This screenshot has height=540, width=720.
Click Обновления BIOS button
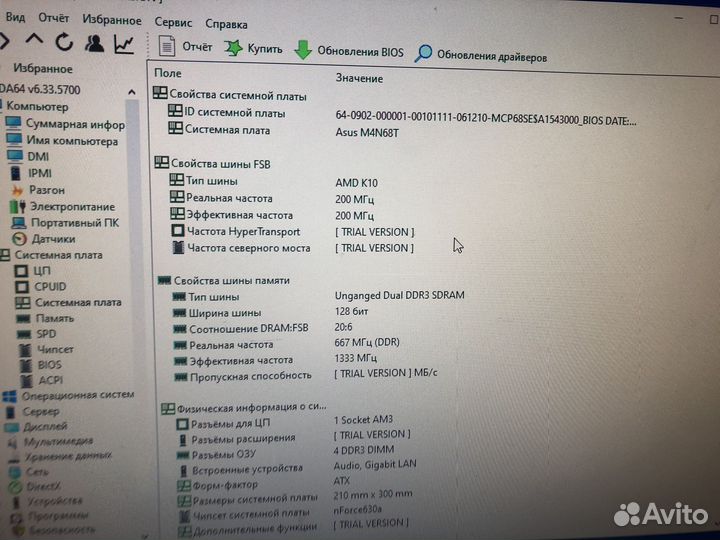[x=349, y=51]
